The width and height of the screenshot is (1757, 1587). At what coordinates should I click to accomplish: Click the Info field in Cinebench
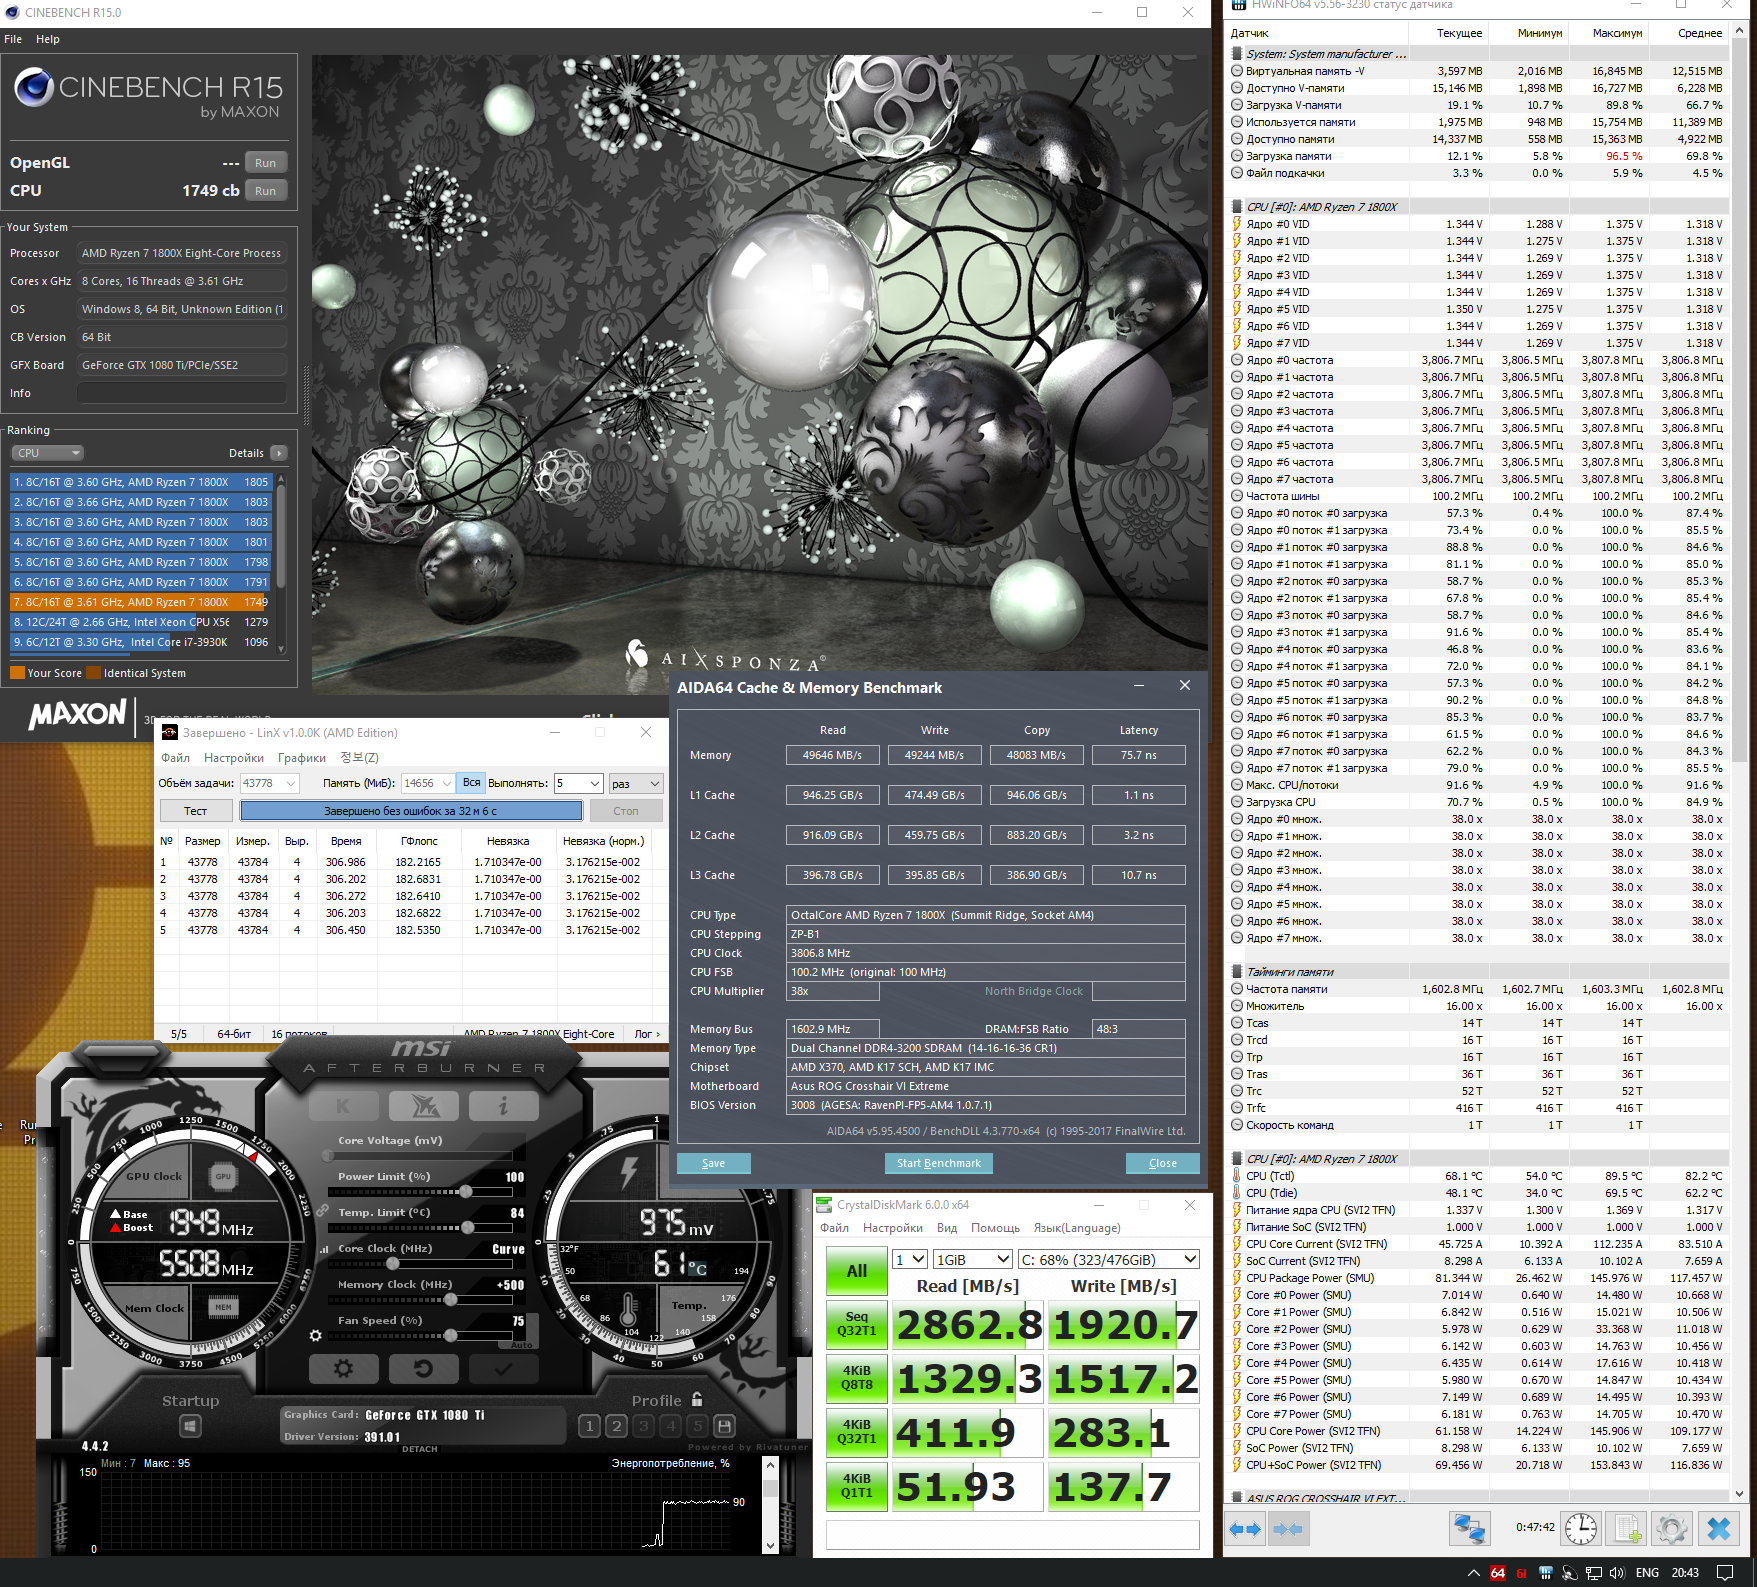click(182, 393)
